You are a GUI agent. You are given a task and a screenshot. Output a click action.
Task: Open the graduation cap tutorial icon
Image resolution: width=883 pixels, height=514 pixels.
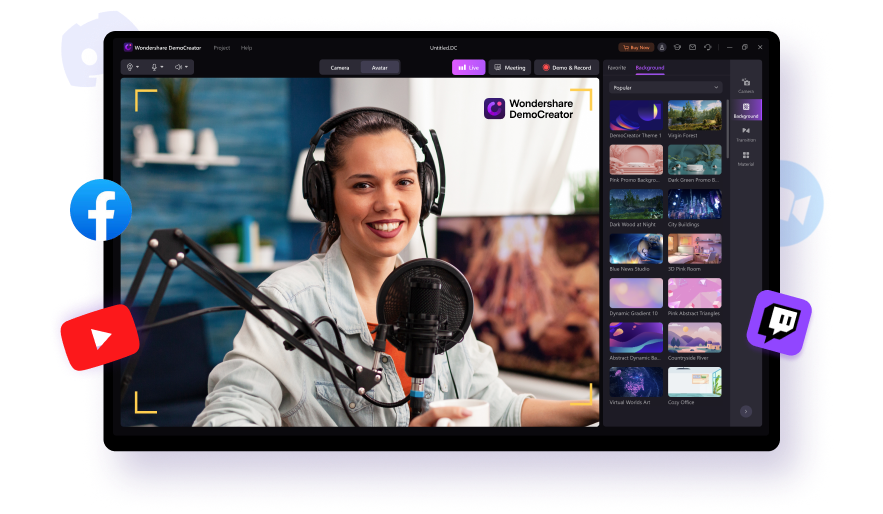point(677,48)
